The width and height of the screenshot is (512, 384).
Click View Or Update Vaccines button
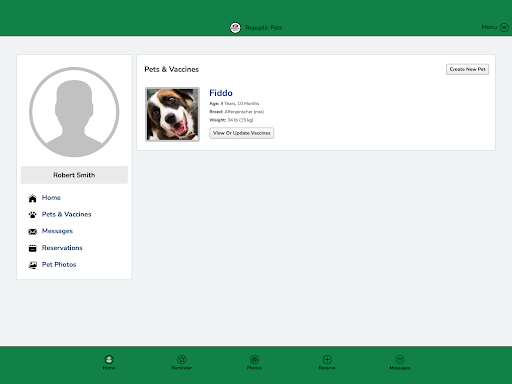coord(242,133)
